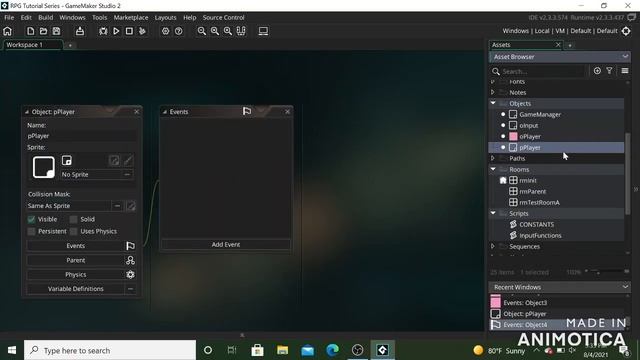Expand the Sequences folder
The height and width of the screenshot is (360, 640).
pyautogui.click(x=493, y=246)
